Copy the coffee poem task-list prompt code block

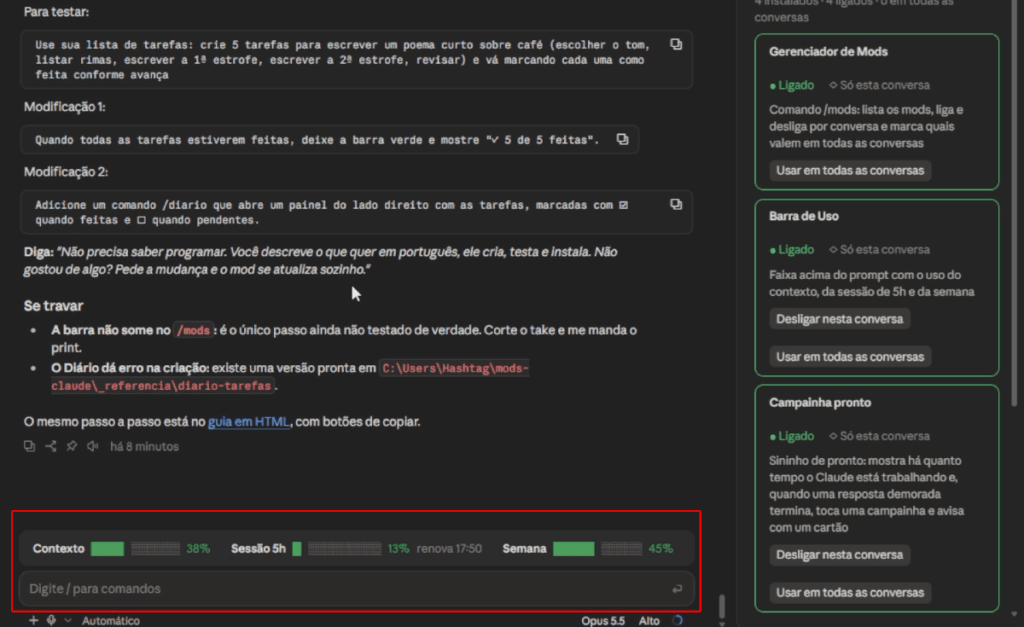676,44
